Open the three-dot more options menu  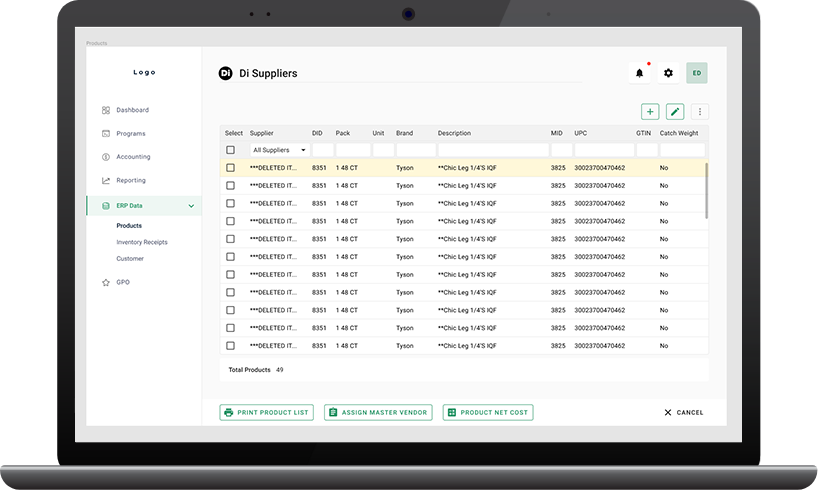click(x=700, y=112)
